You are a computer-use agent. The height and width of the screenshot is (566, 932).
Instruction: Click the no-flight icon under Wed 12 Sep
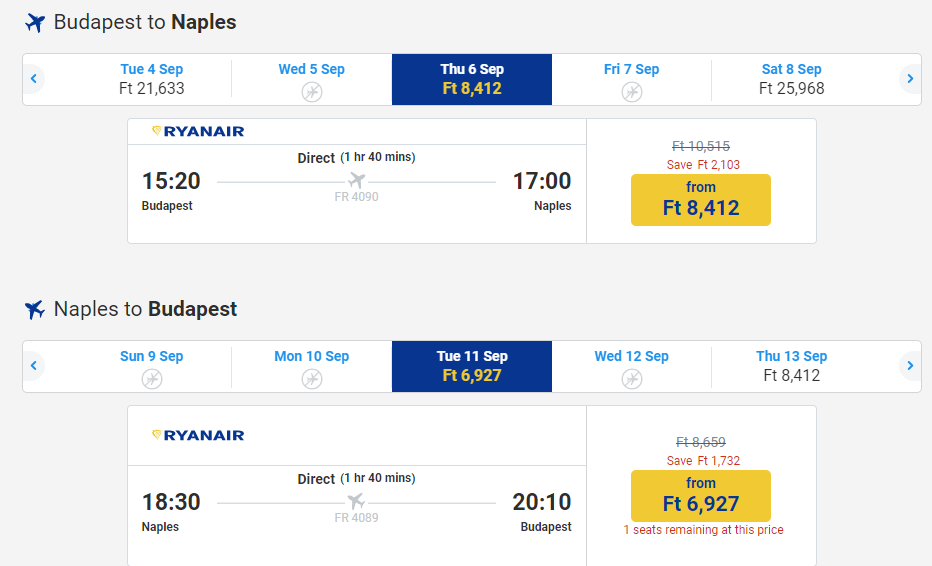pyautogui.click(x=632, y=379)
